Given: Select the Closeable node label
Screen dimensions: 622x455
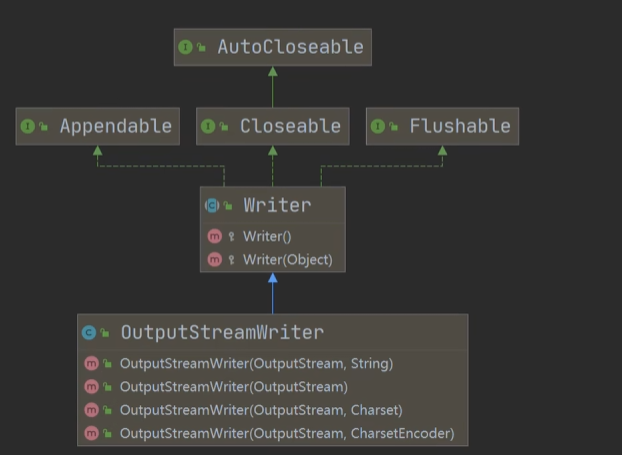Looking at the screenshot, I should (x=290, y=126).
